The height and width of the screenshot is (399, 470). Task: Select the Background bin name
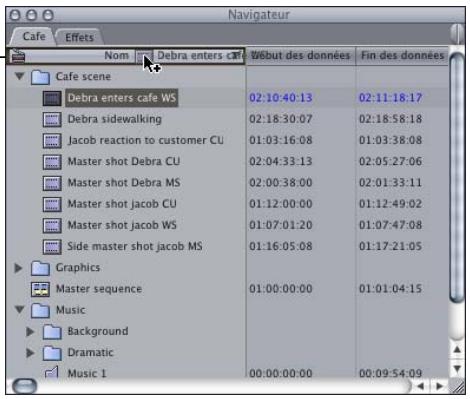point(98,331)
